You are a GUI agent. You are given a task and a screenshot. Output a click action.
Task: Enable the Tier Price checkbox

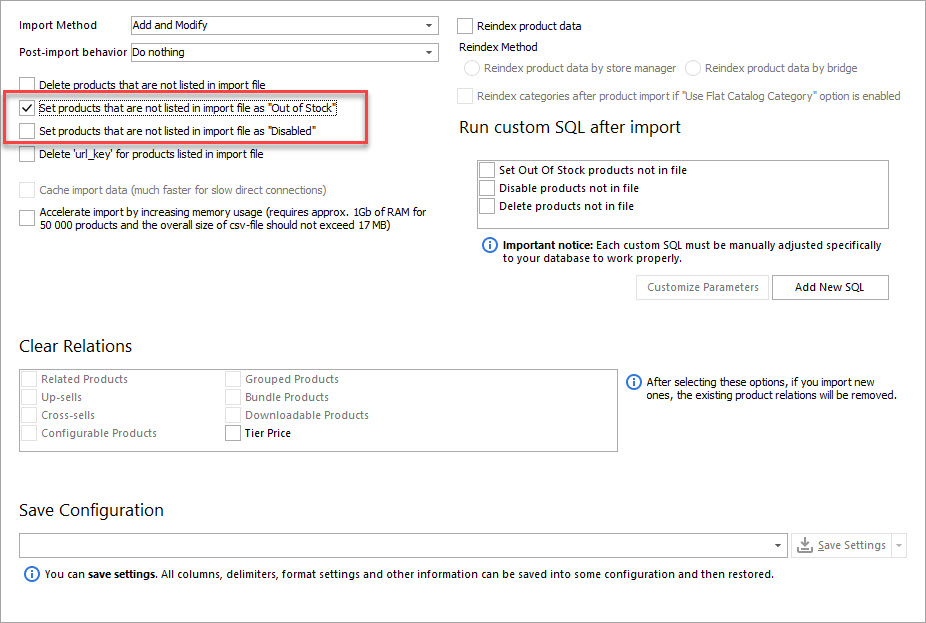[233, 433]
